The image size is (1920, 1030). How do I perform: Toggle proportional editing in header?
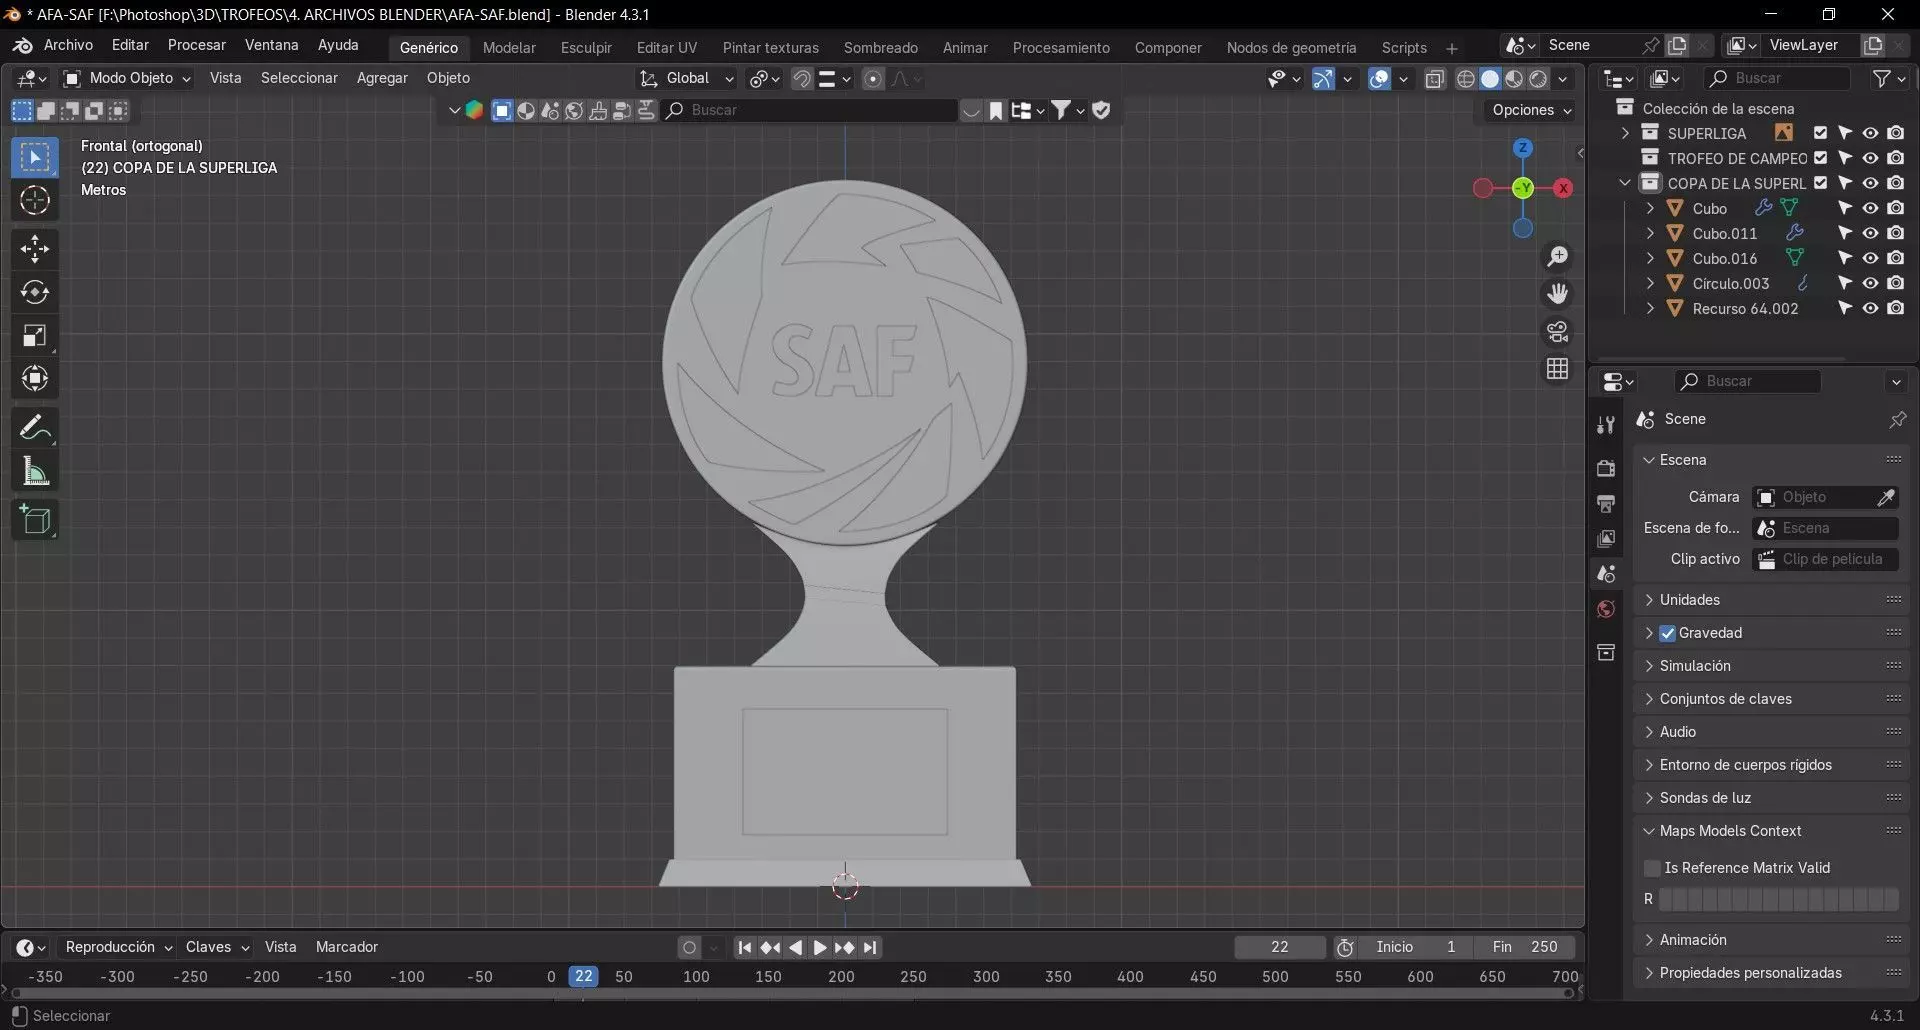873,79
